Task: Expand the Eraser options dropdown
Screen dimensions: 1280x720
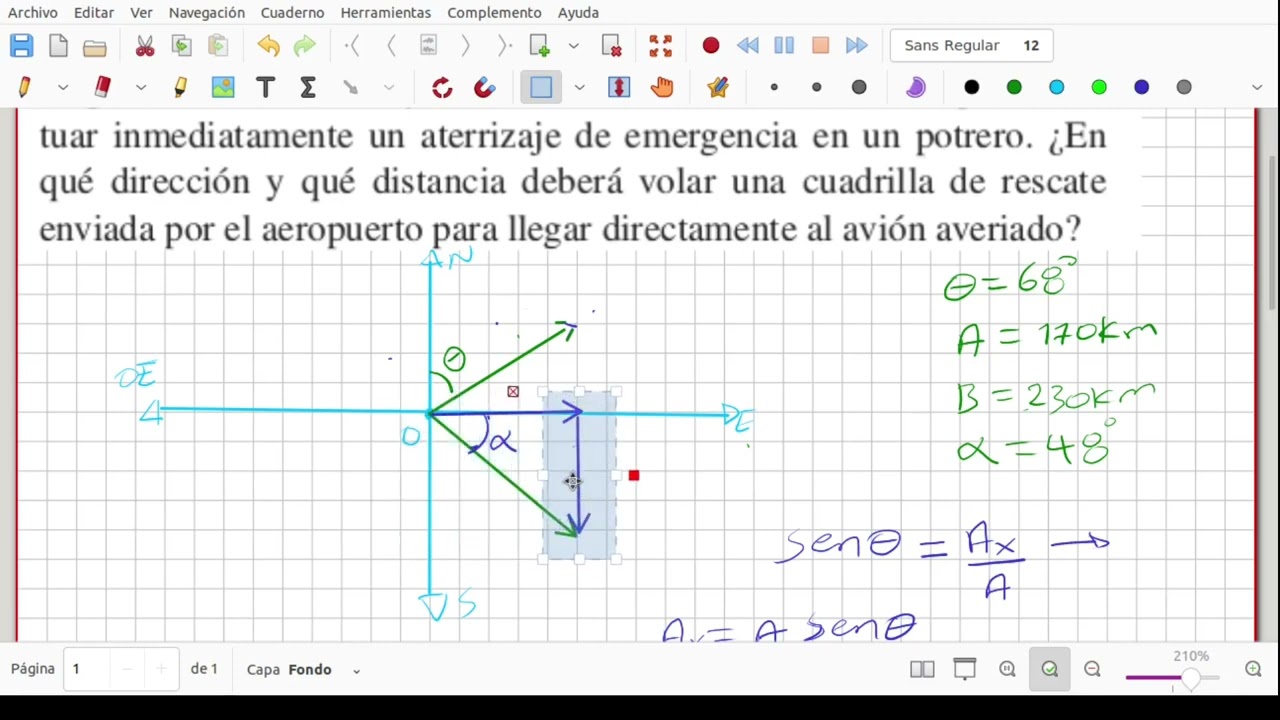Action: coord(141,87)
